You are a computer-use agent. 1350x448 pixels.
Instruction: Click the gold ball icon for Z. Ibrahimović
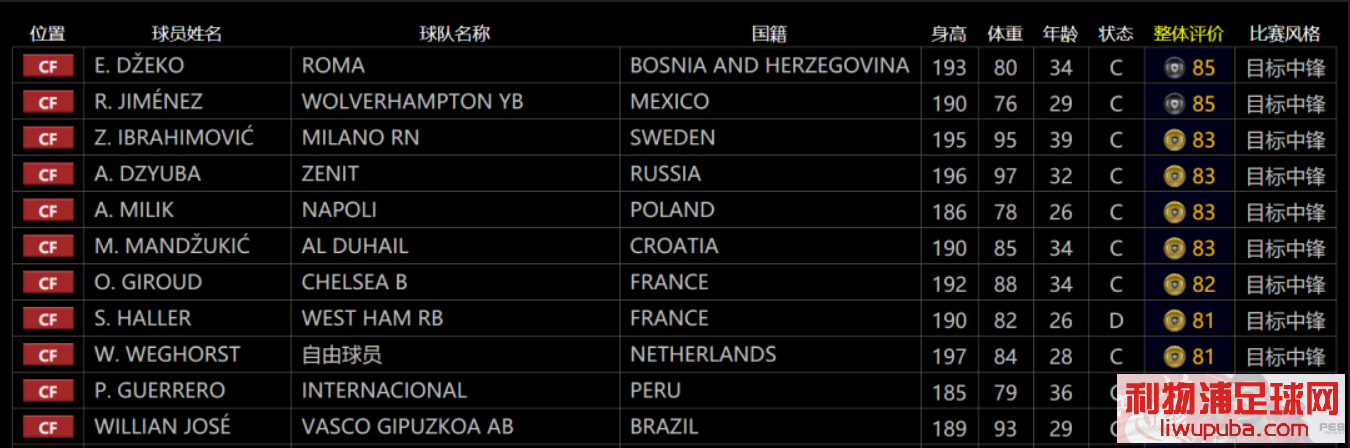1175,140
